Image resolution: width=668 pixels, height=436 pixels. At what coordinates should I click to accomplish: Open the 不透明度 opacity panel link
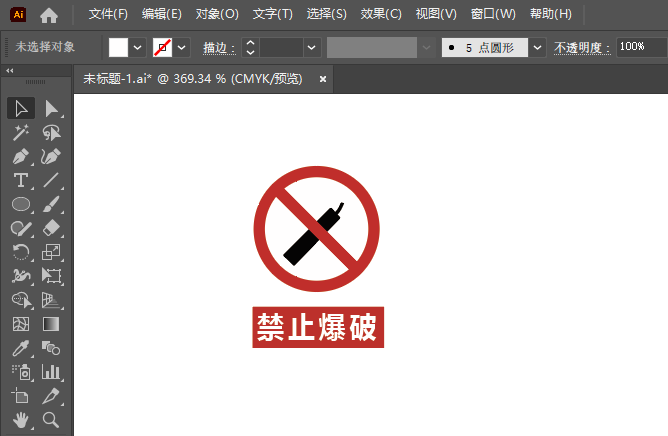click(582, 48)
